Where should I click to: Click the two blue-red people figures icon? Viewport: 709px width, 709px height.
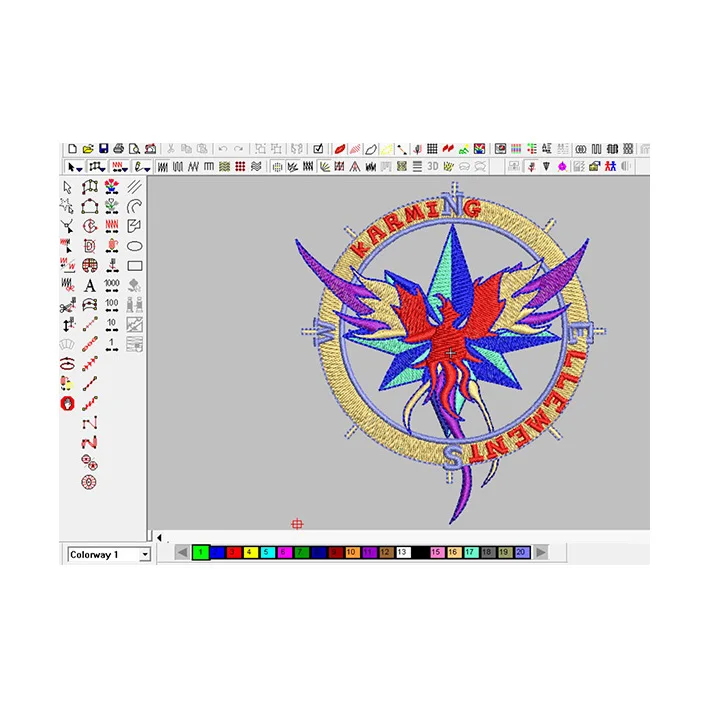coord(610,167)
